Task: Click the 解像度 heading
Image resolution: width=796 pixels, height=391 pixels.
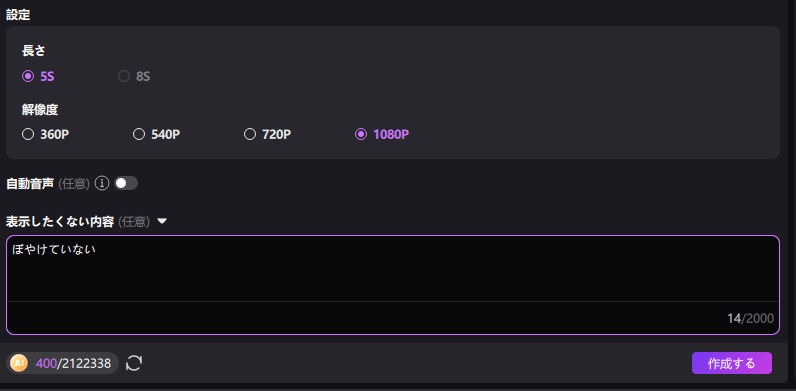Action: [x=40, y=109]
